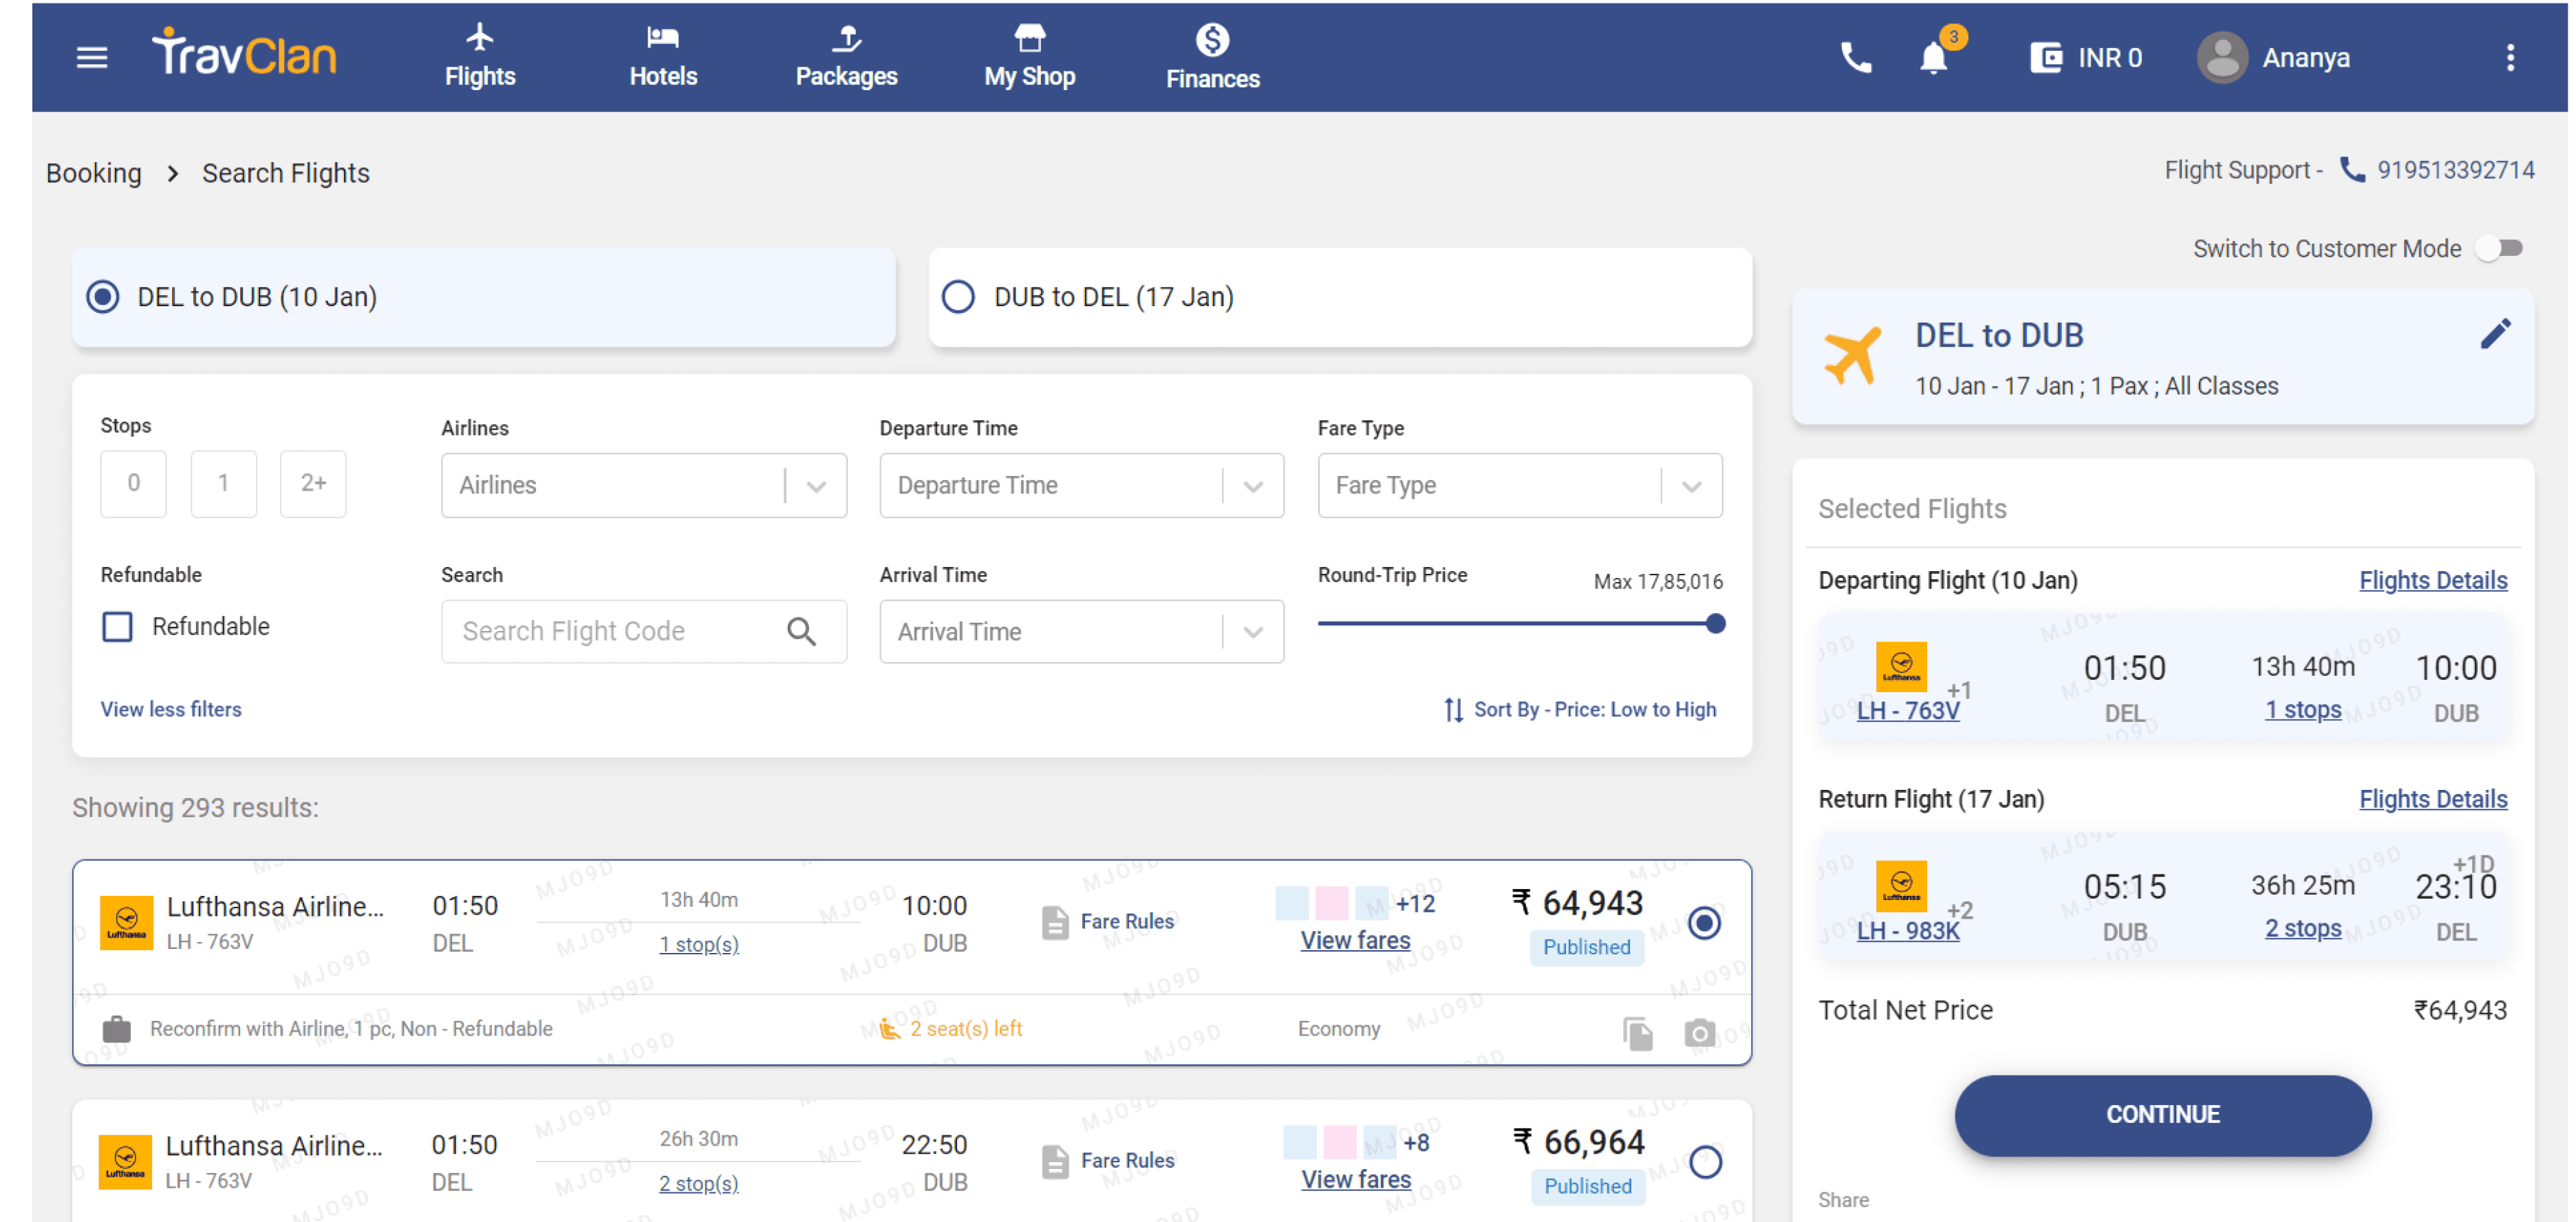Click Ananya's profile avatar

click(2222, 57)
